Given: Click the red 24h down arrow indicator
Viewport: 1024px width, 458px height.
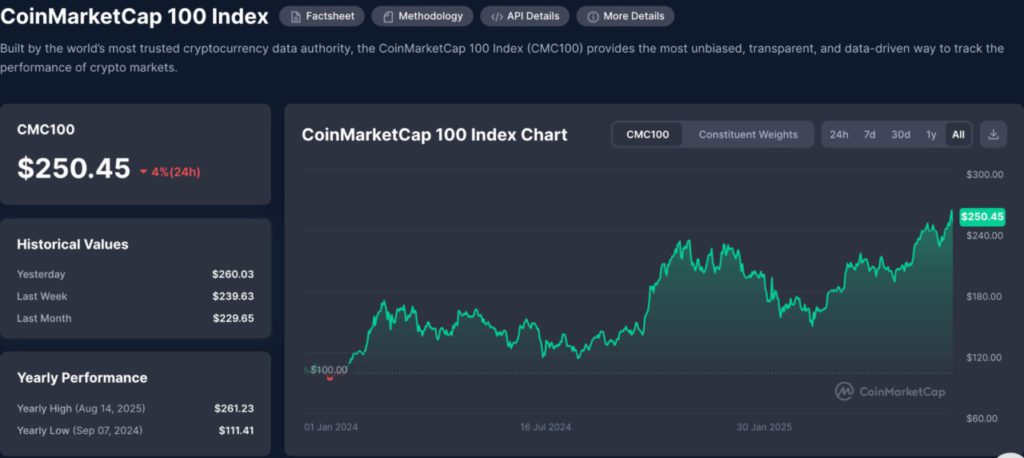Looking at the screenshot, I should click(x=144, y=171).
